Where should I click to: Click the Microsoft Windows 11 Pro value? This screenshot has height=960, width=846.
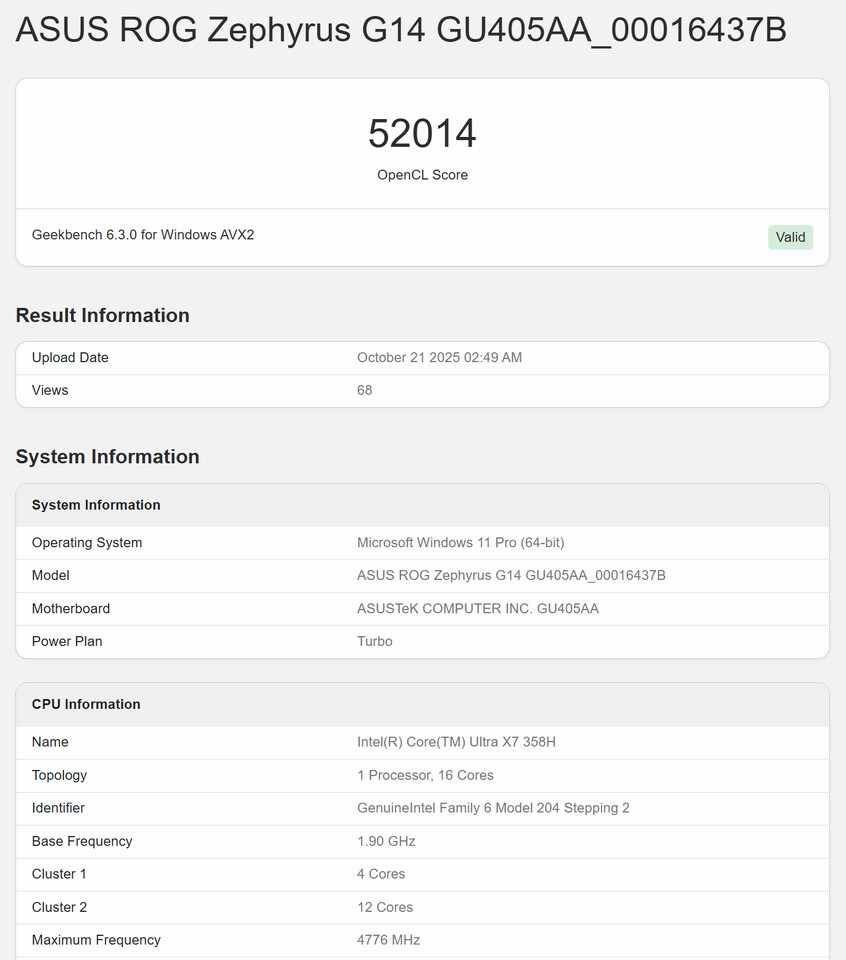(460, 543)
